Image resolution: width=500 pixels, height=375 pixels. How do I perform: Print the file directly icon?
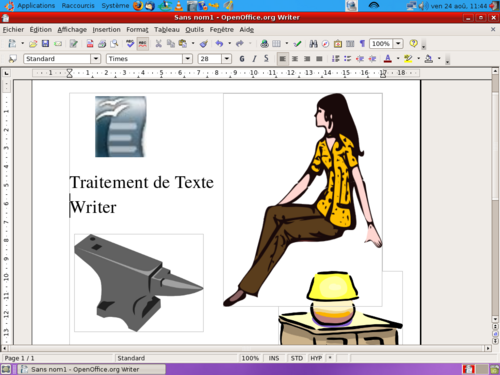click(102, 44)
